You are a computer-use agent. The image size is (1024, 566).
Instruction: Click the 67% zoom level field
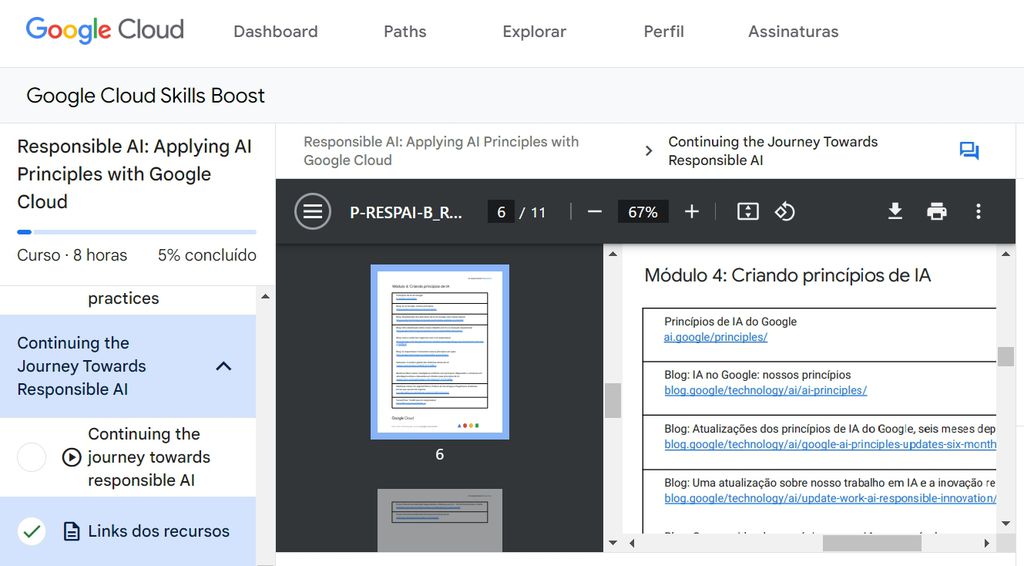[643, 212]
